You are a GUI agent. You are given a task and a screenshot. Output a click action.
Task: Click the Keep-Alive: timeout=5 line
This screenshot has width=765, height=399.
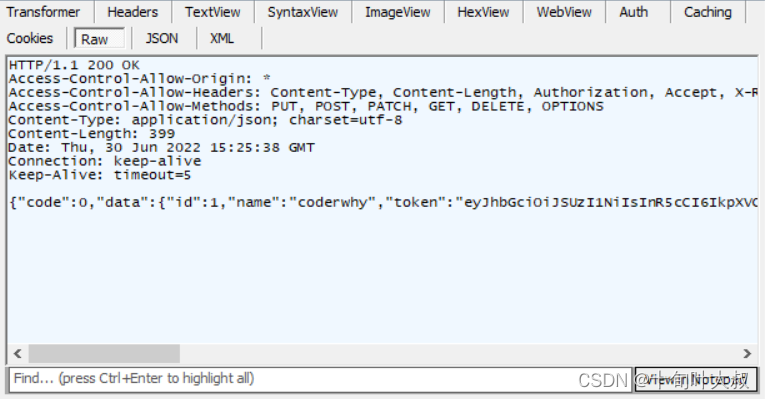coord(100,175)
